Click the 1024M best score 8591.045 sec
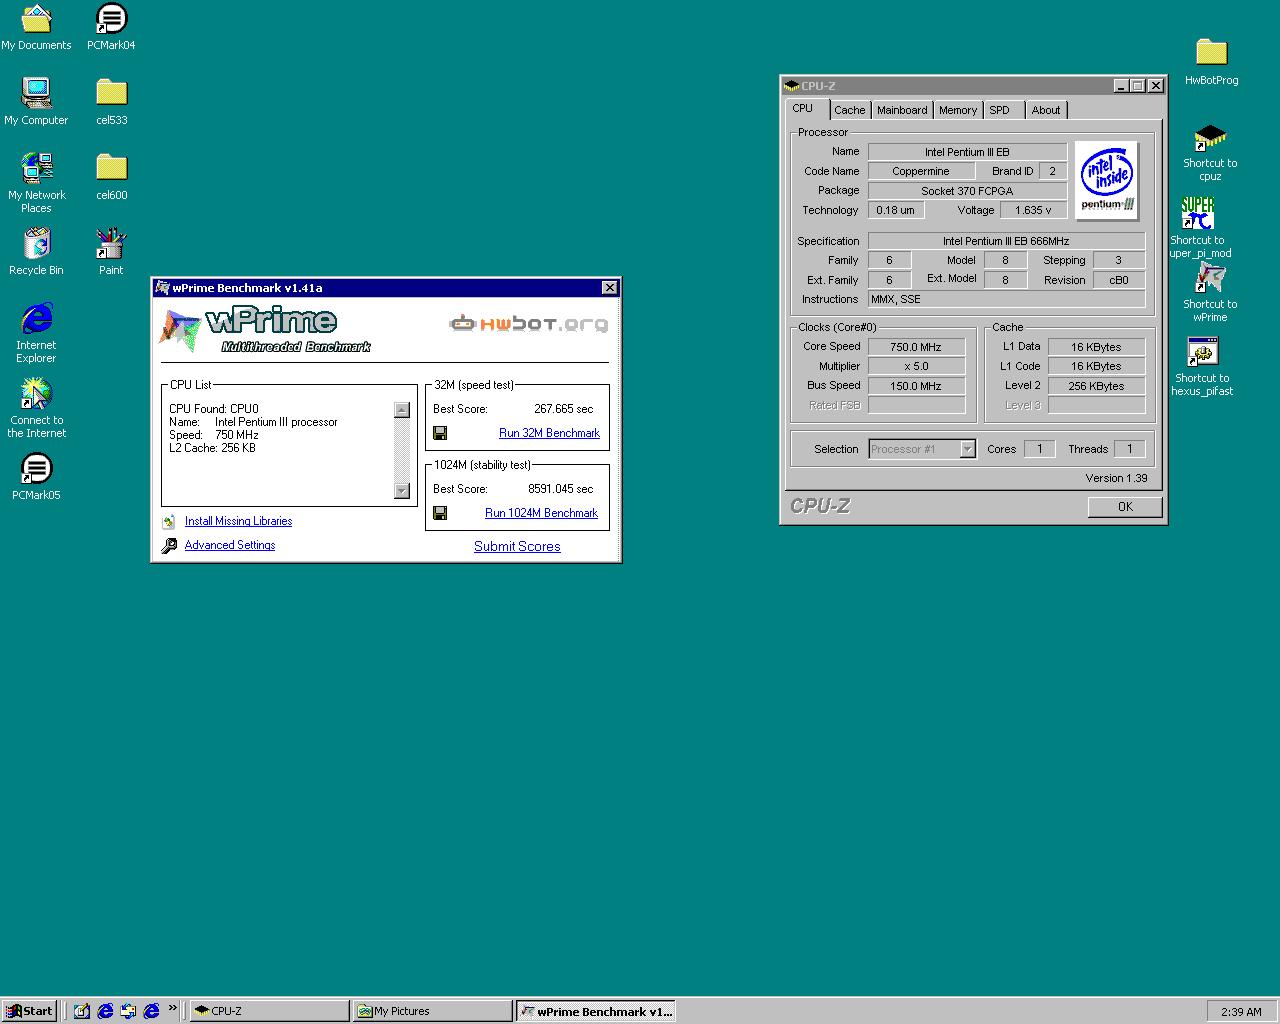 pos(560,489)
